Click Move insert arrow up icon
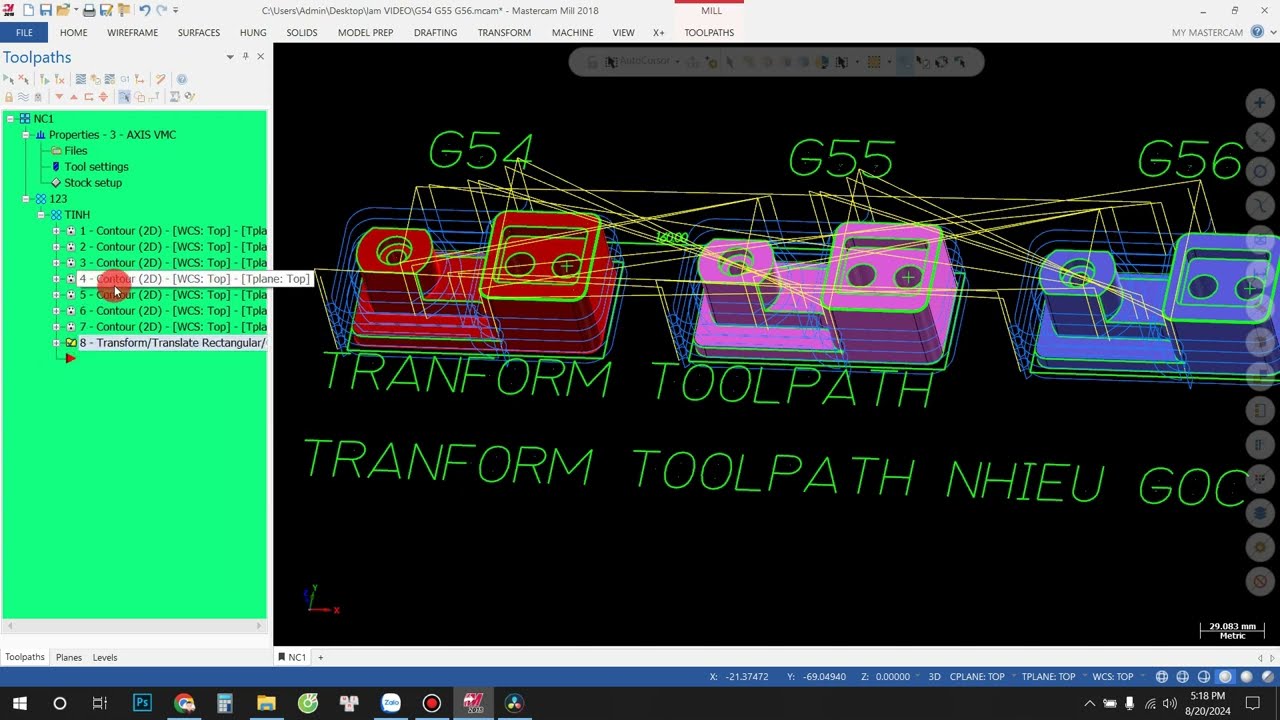Image resolution: width=1280 pixels, height=720 pixels. click(x=74, y=97)
